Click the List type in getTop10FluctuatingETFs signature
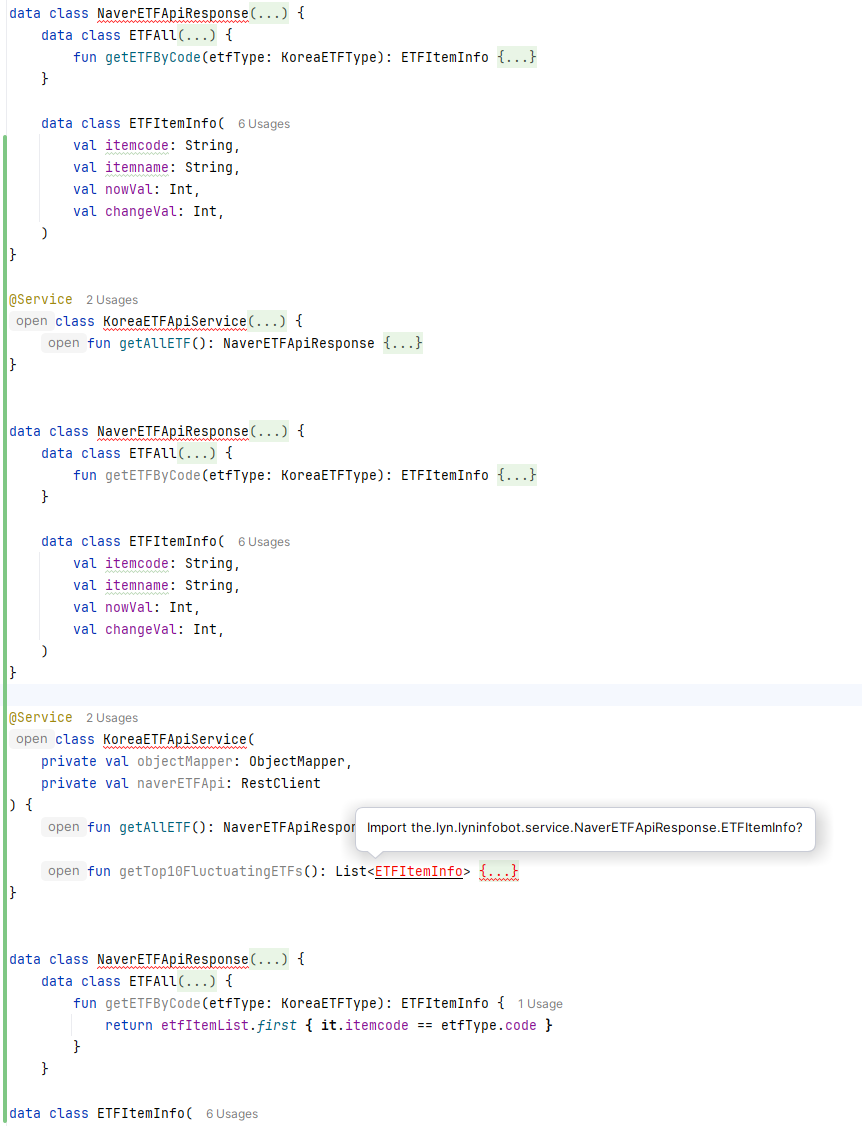The height and width of the screenshot is (1126, 862). (x=351, y=872)
